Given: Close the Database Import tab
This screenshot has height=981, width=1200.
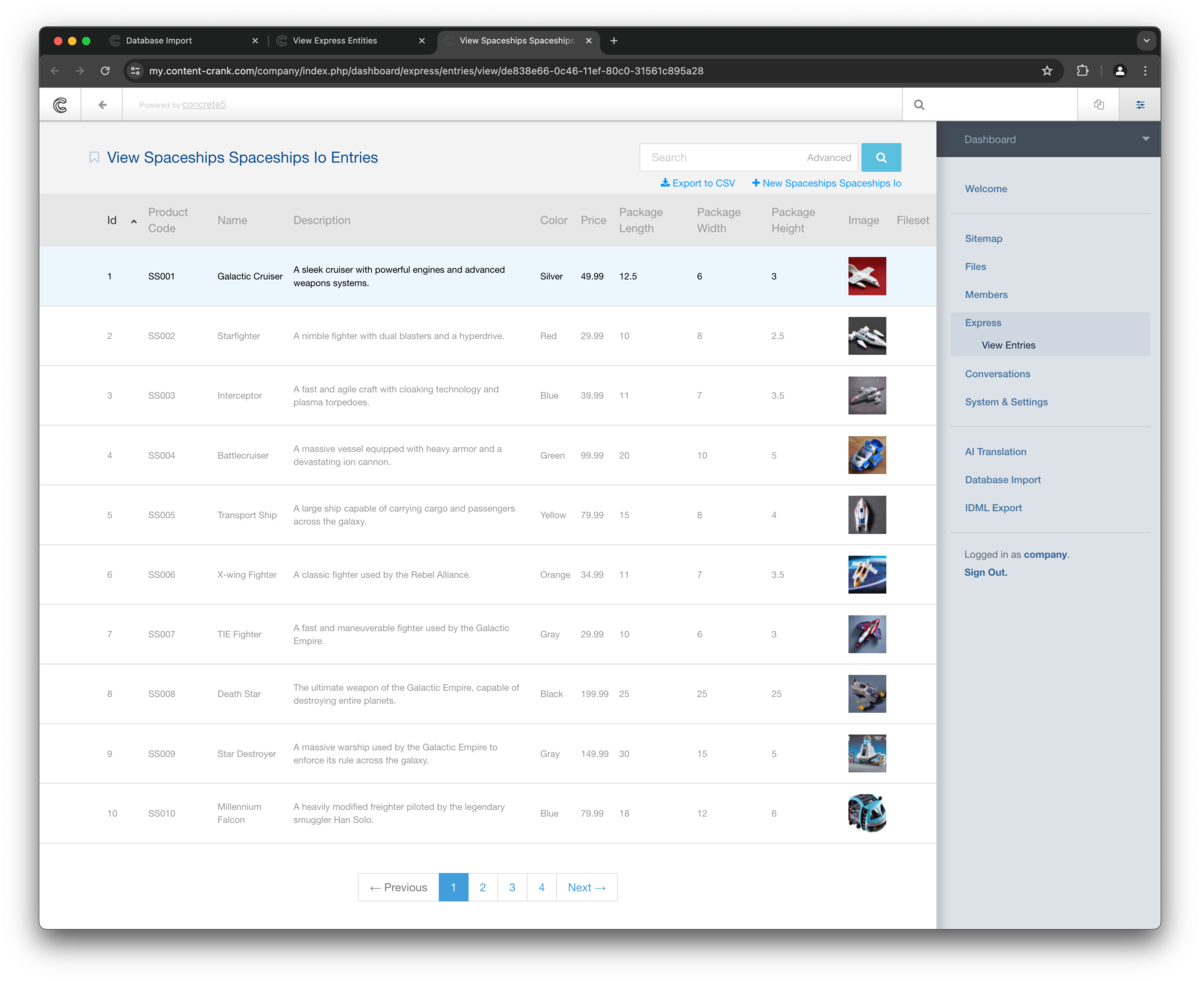Looking at the screenshot, I should (x=255, y=41).
